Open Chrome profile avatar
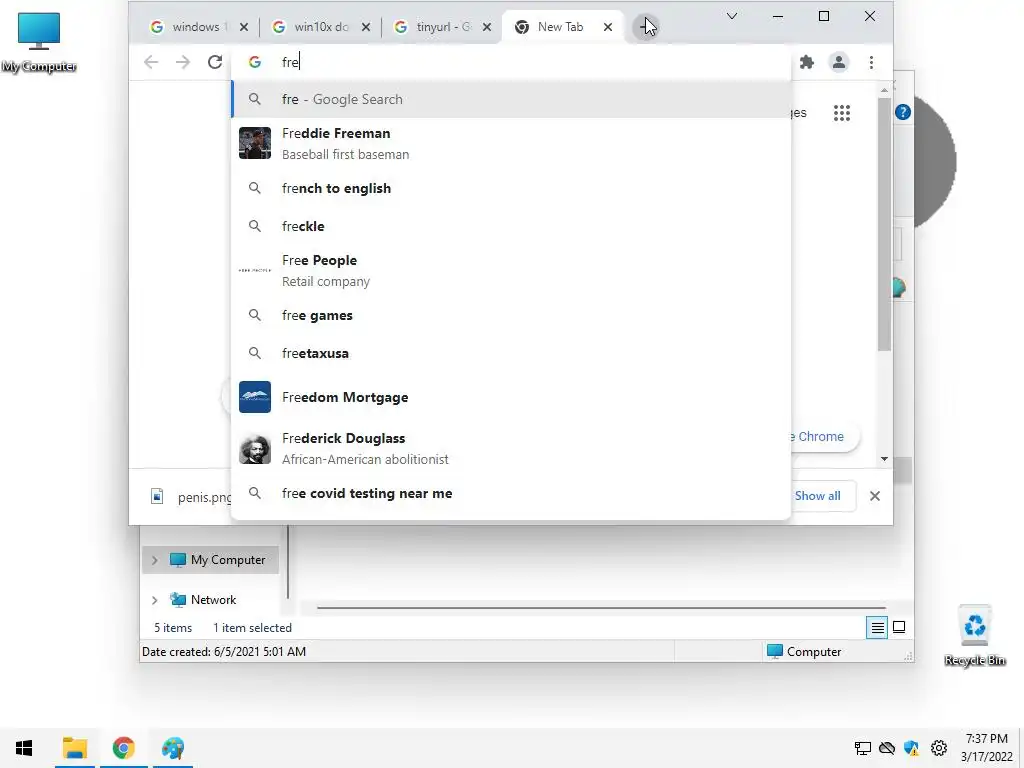The width and height of the screenshot is (1024, 768). pyautogui.click(x=839, y=62)
